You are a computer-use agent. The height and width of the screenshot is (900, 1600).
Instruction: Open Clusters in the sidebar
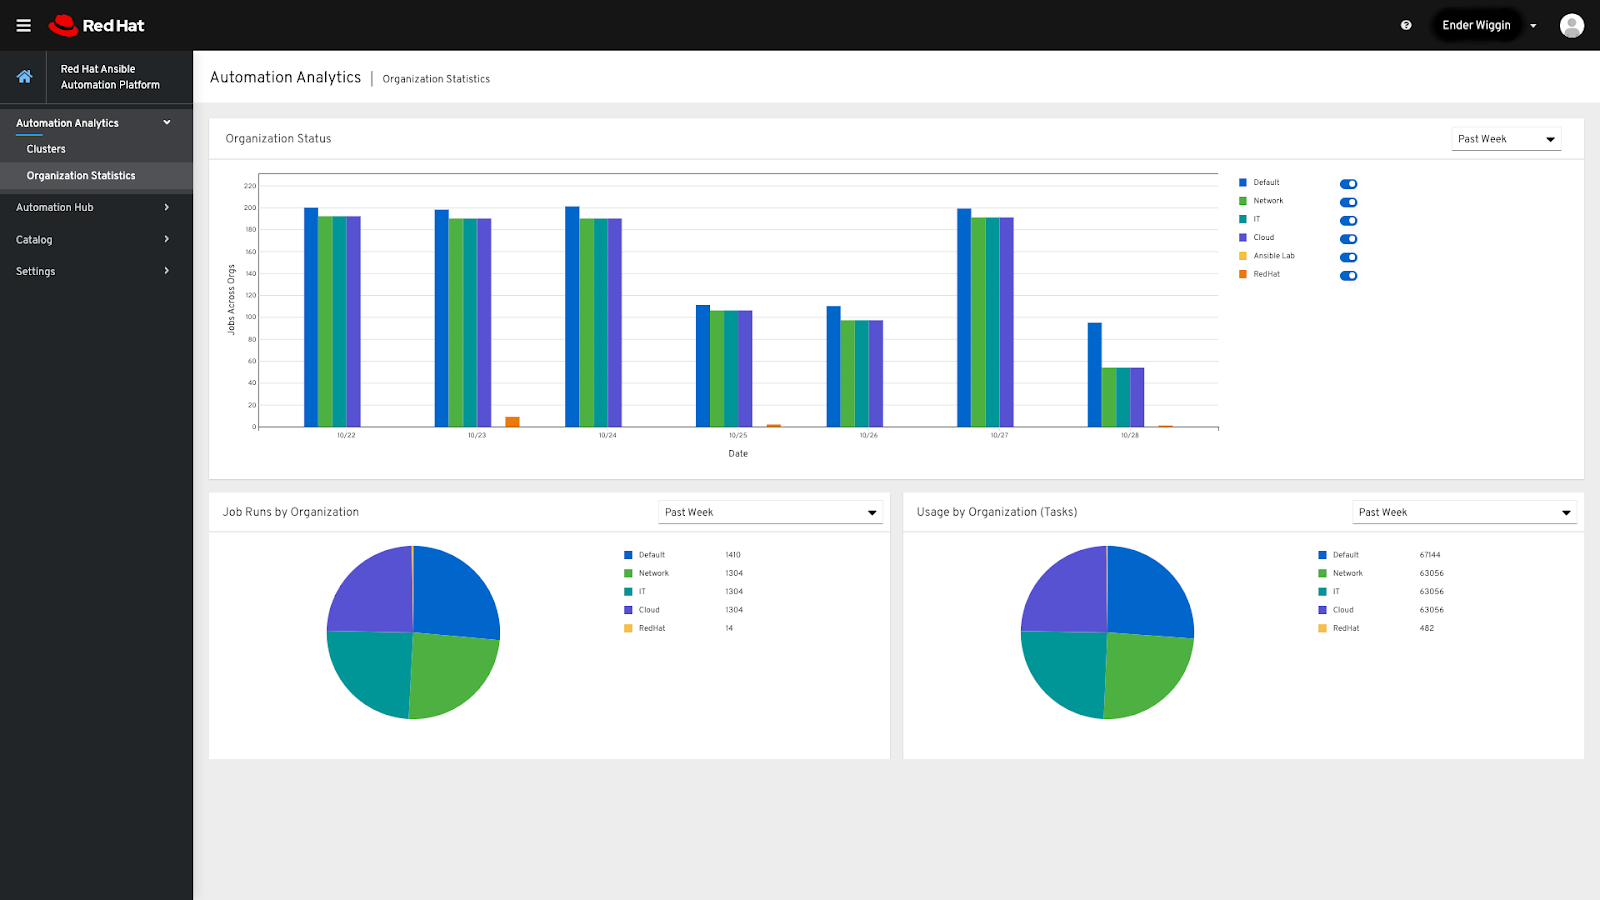tap(46, 149)
